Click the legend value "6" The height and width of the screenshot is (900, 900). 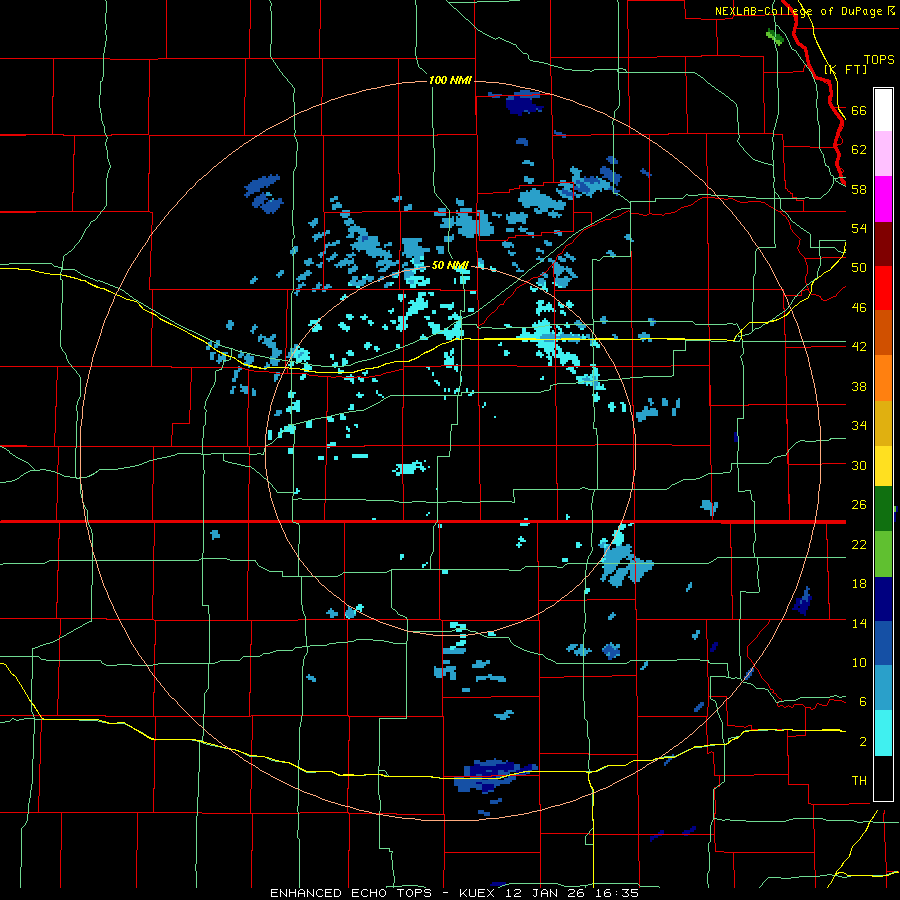click(863, 702)
